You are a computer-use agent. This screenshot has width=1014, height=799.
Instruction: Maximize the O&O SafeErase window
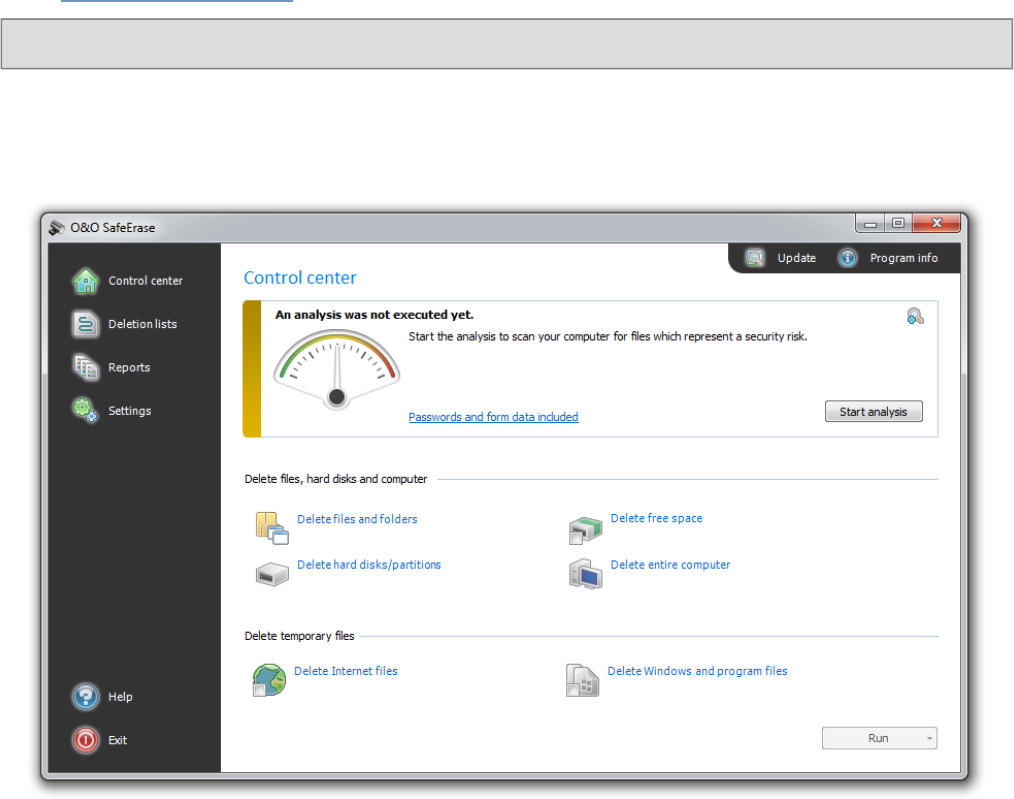pos(898,223)
